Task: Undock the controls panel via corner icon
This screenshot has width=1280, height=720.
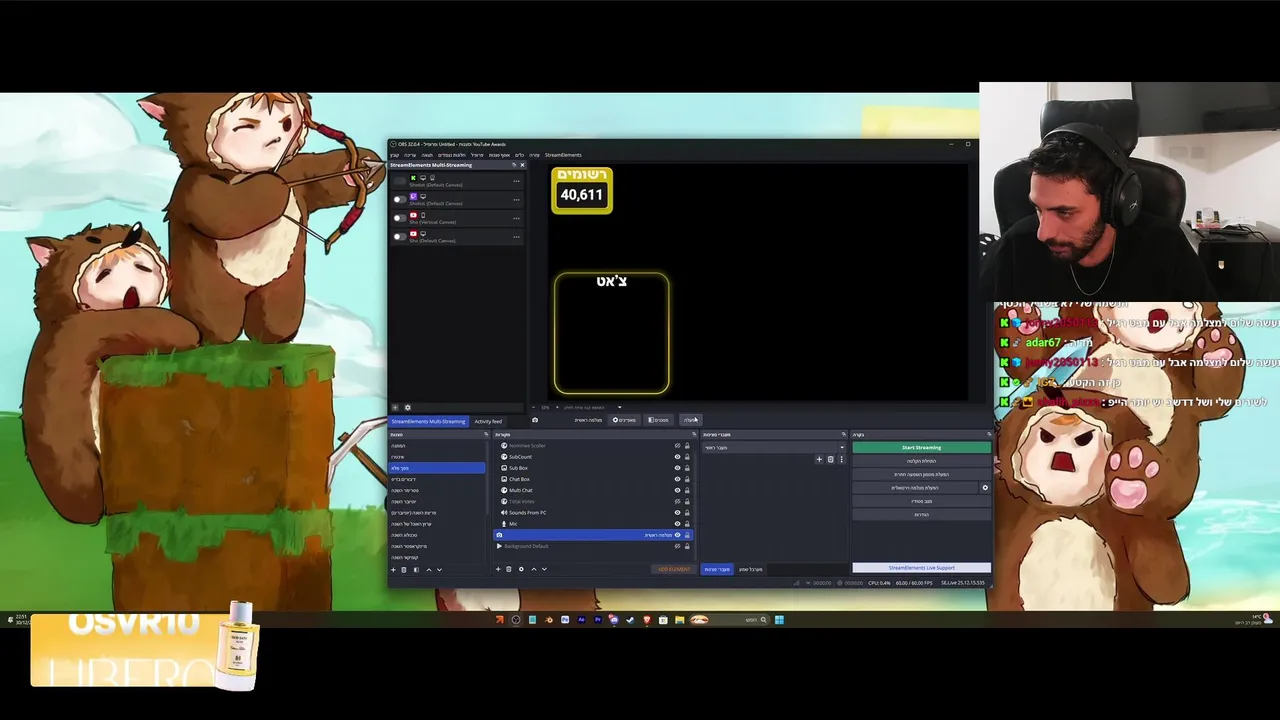Action: tap(989, 434)
